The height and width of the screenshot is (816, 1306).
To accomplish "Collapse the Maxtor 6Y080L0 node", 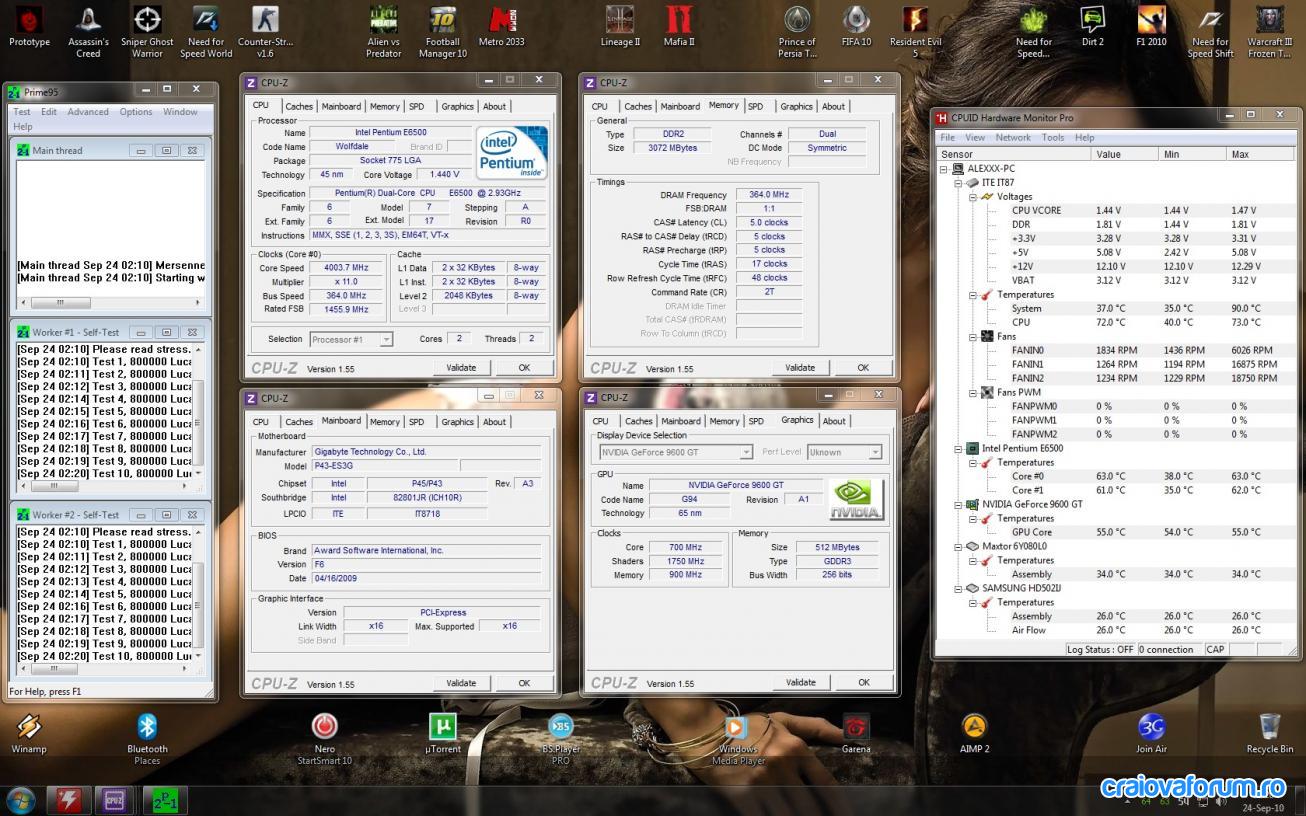I will pos(959,547).
